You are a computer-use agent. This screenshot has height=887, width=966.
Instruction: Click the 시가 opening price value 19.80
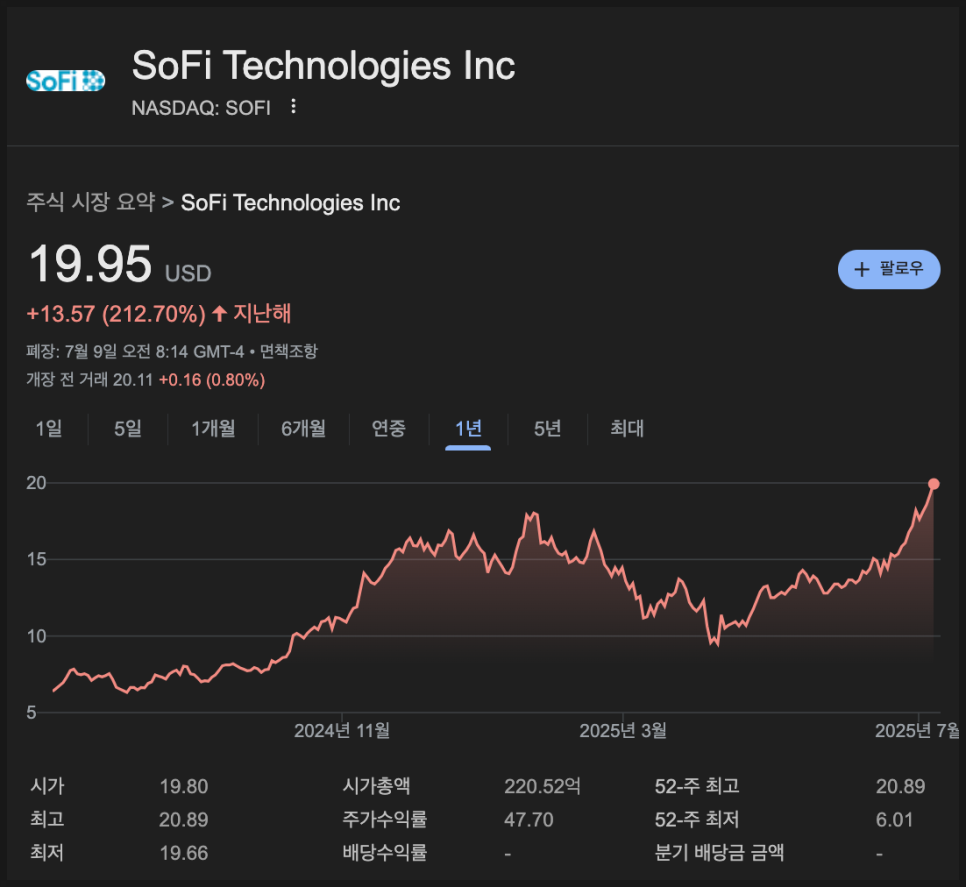(184, 787)
